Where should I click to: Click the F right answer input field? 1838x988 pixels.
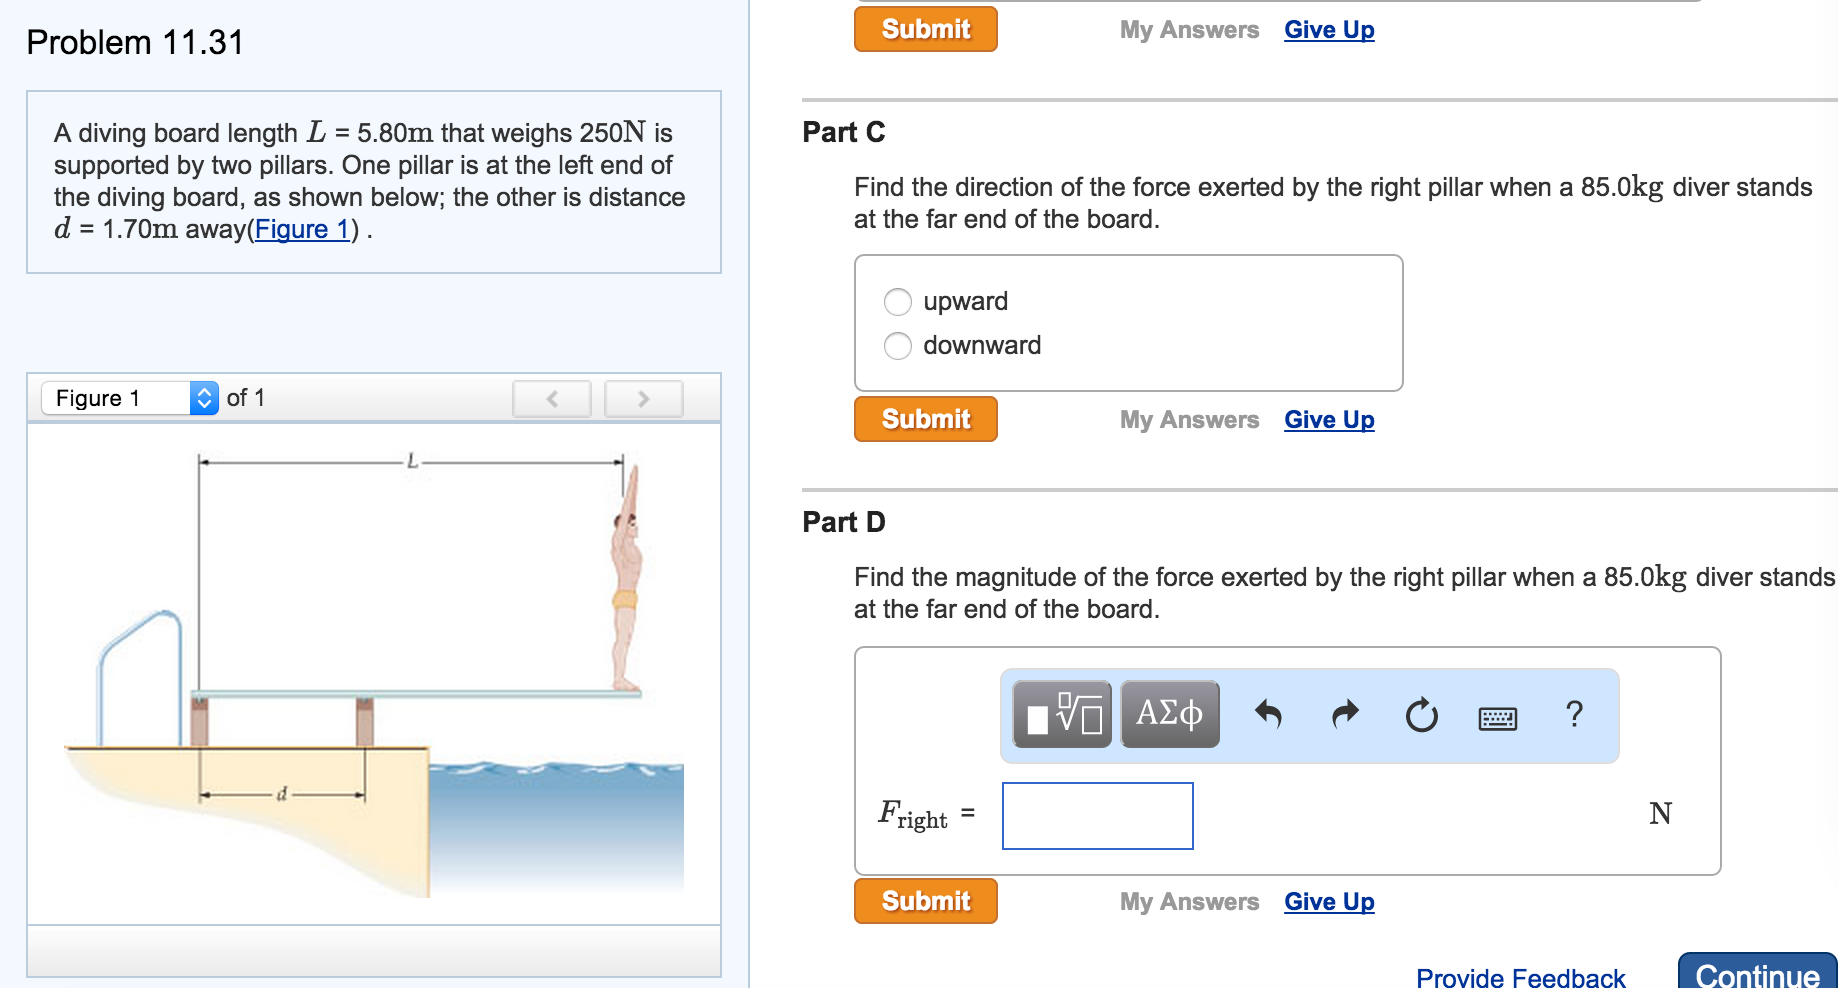pyautogui.click(x=1097, y=816)
